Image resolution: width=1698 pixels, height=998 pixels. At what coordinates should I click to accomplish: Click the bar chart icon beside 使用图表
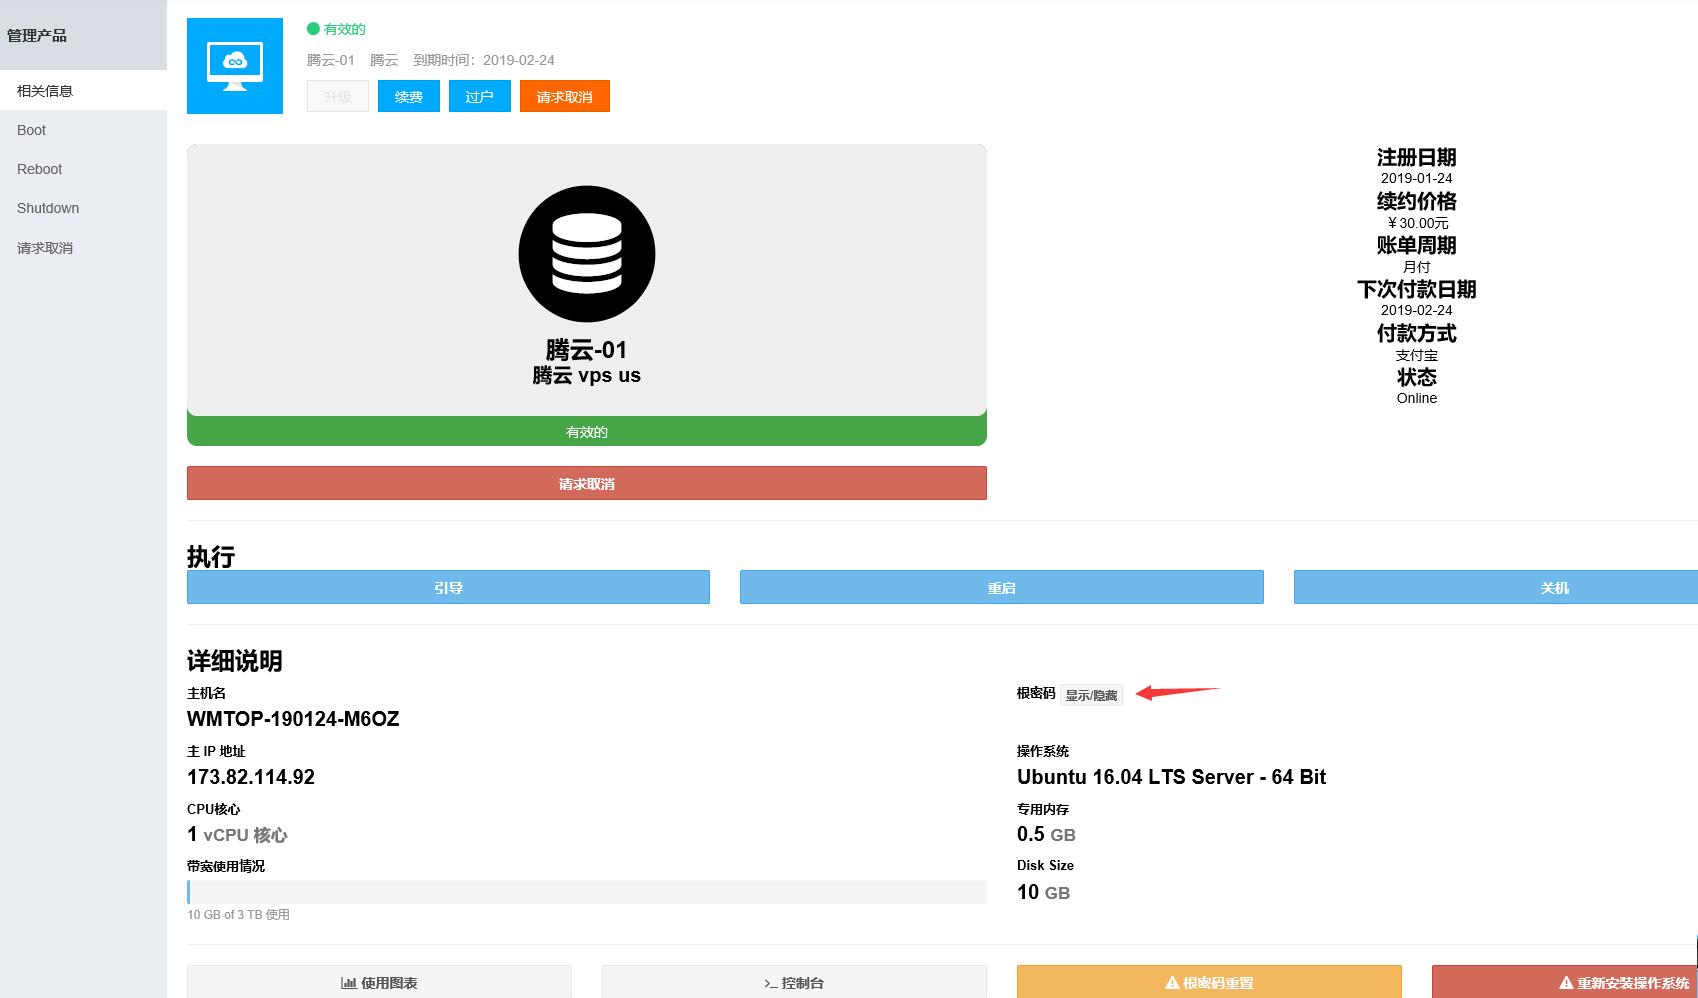tap(348, 983)
